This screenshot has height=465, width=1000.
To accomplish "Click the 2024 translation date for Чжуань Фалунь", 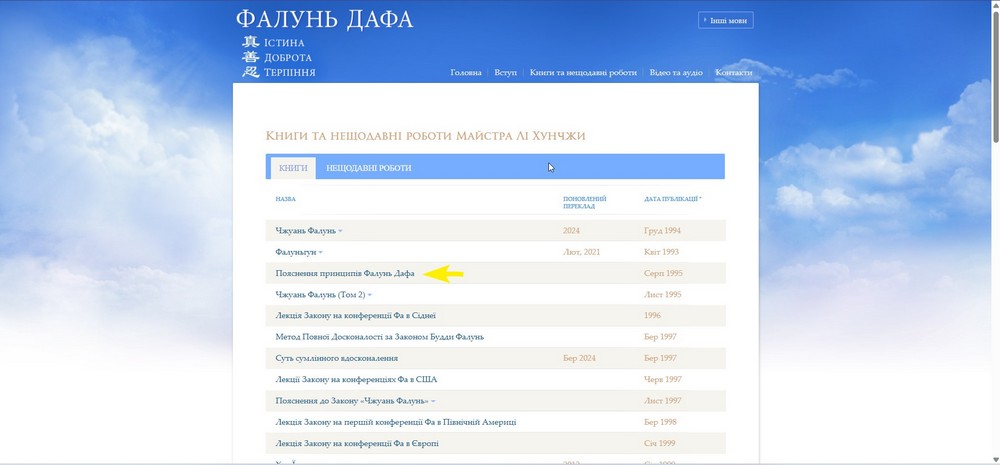I will coord(571,230).
